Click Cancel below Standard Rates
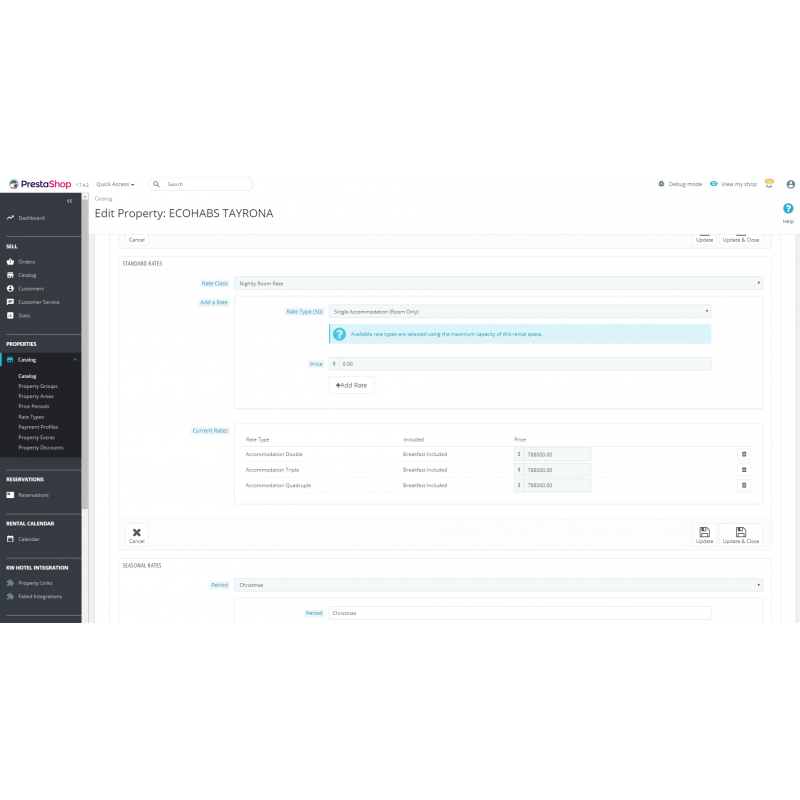This screenshot has height=800, width=800. click(x=137, y=535)
